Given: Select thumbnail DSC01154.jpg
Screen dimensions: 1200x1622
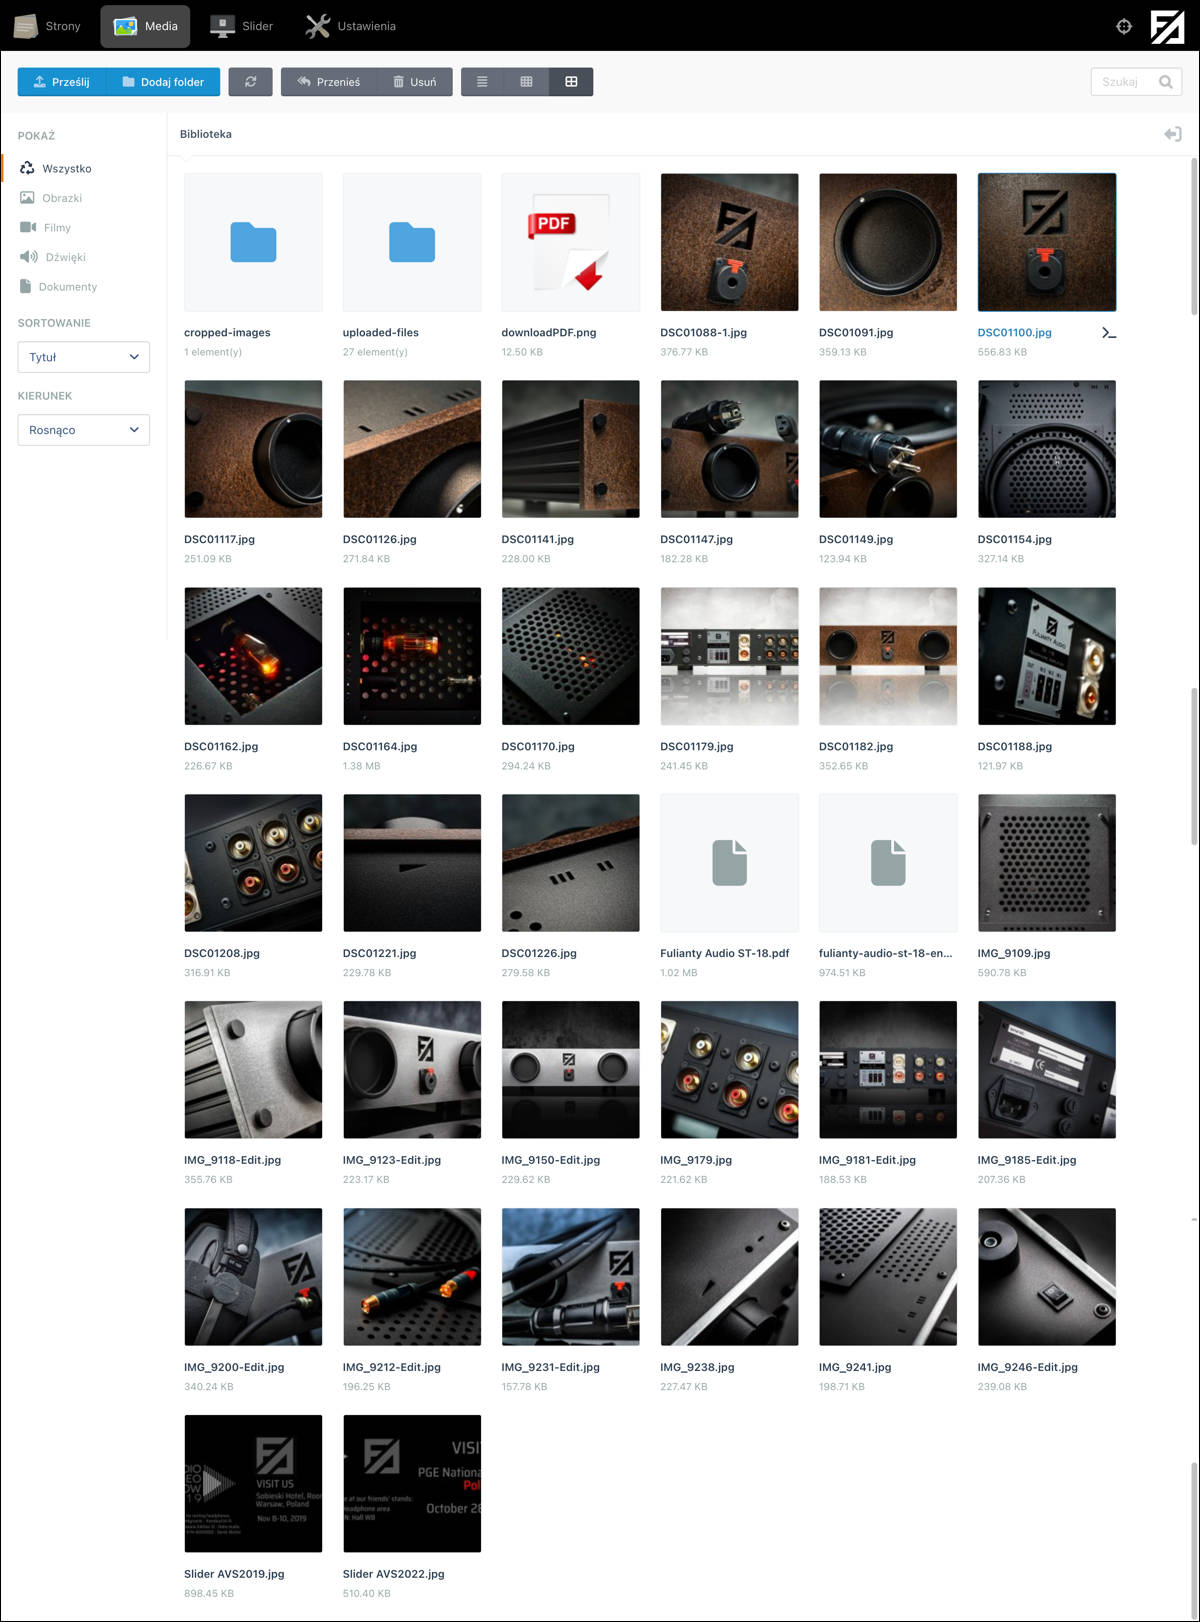Looking at the screenshot, I should pyautogui.click(x=1047, y=449).
